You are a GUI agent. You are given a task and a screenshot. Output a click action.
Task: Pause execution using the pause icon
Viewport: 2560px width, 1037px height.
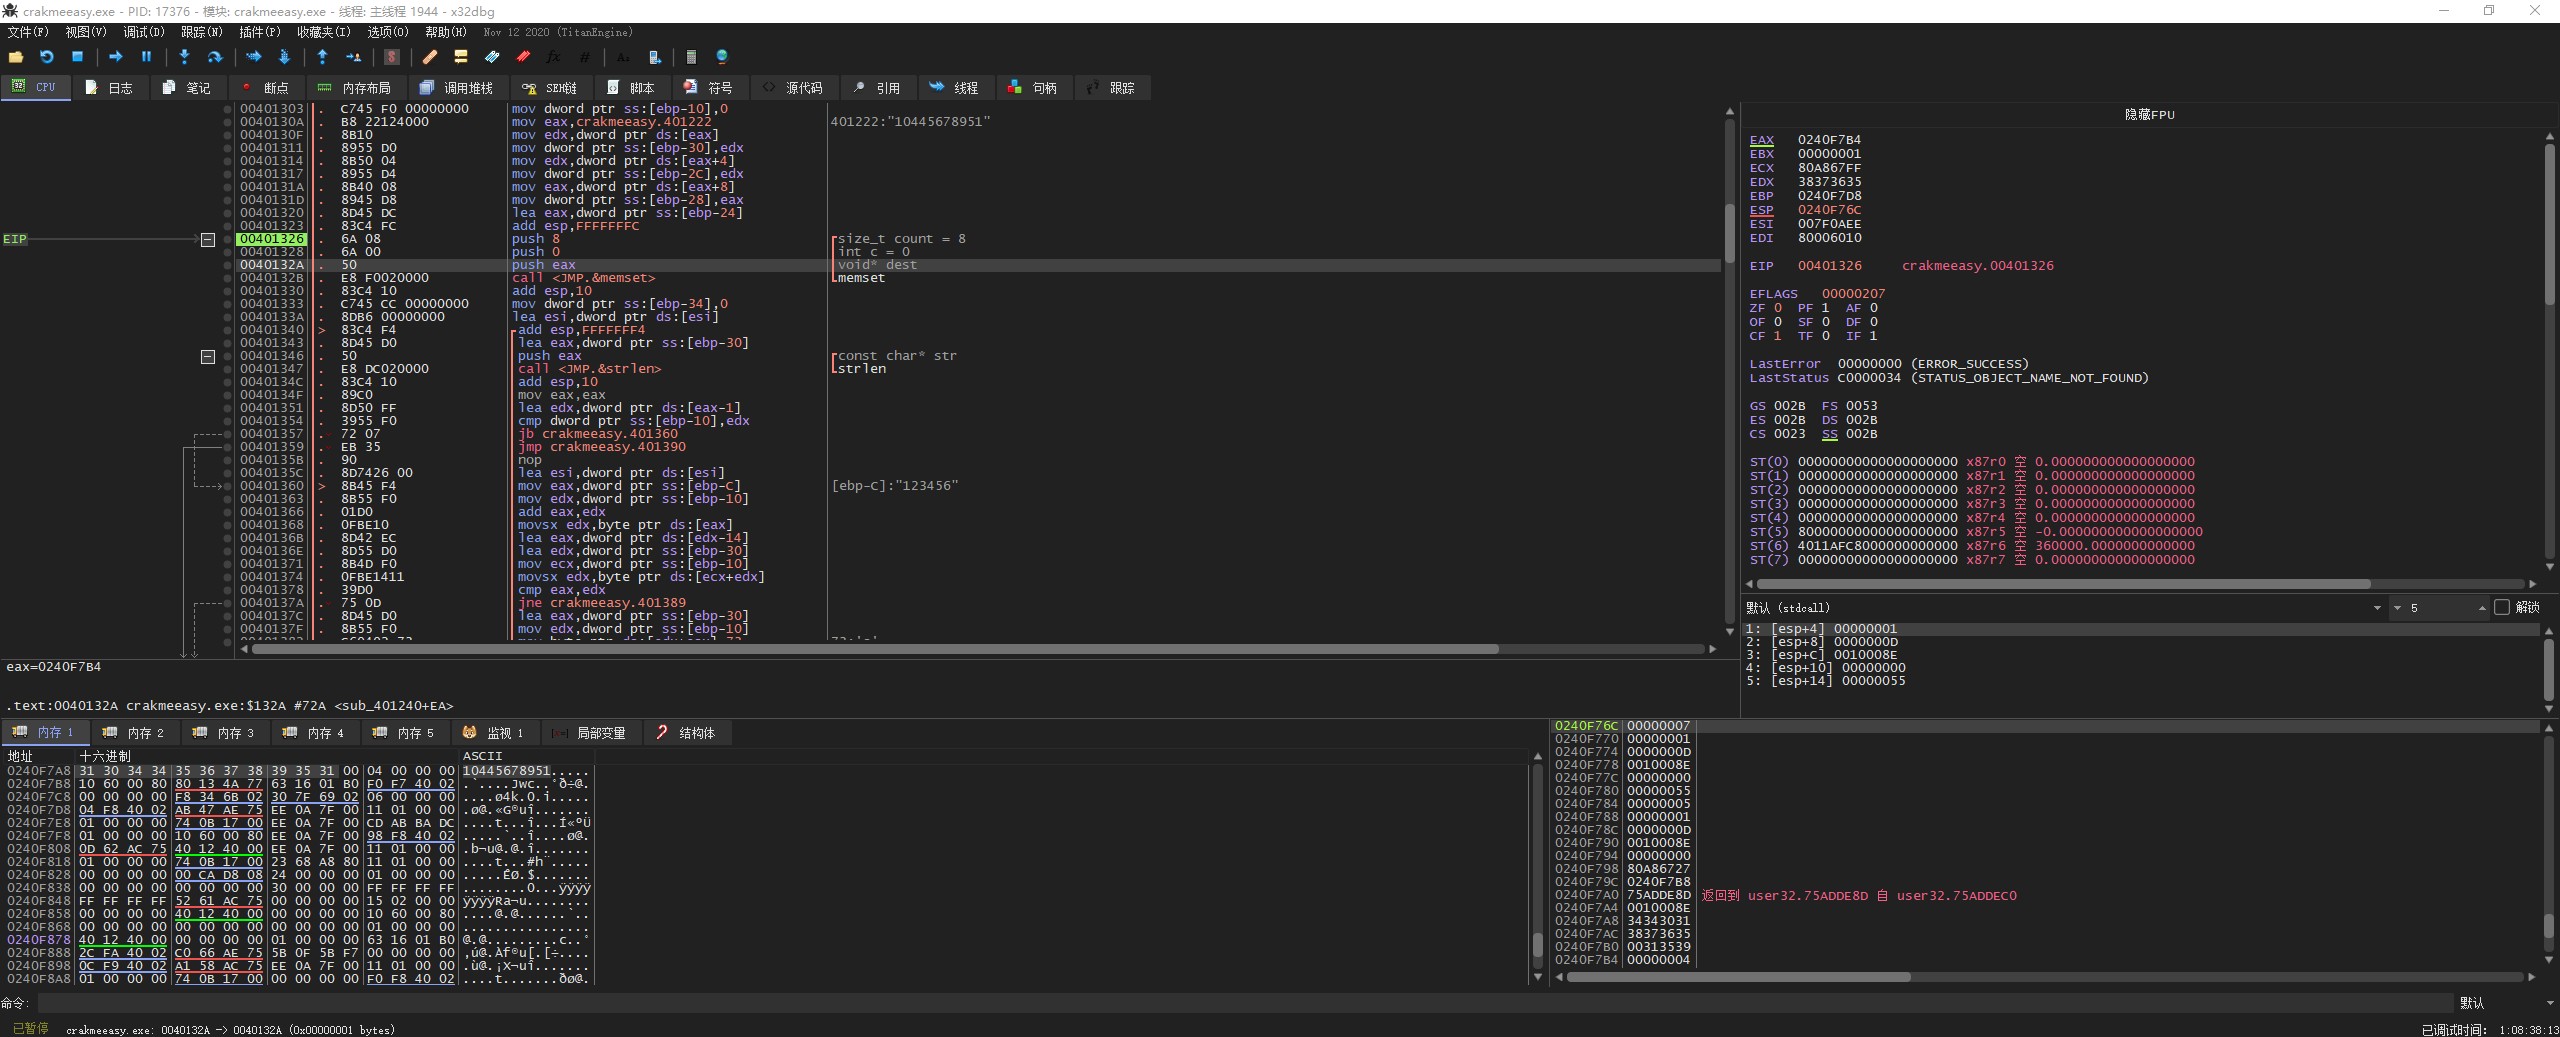(x=146, y=57)
